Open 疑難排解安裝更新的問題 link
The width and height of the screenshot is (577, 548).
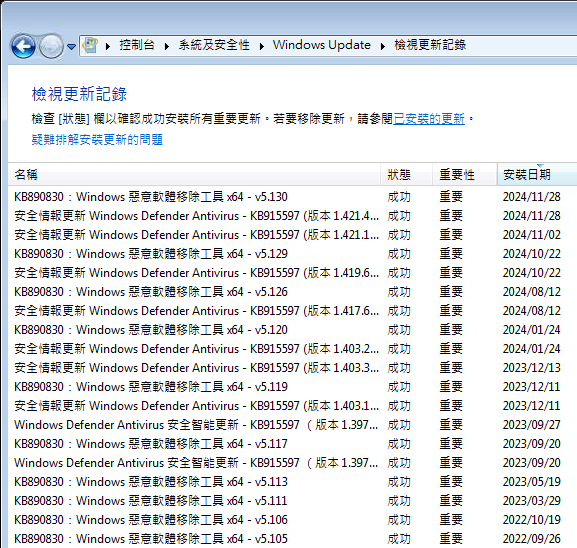(x=97, y=139)
